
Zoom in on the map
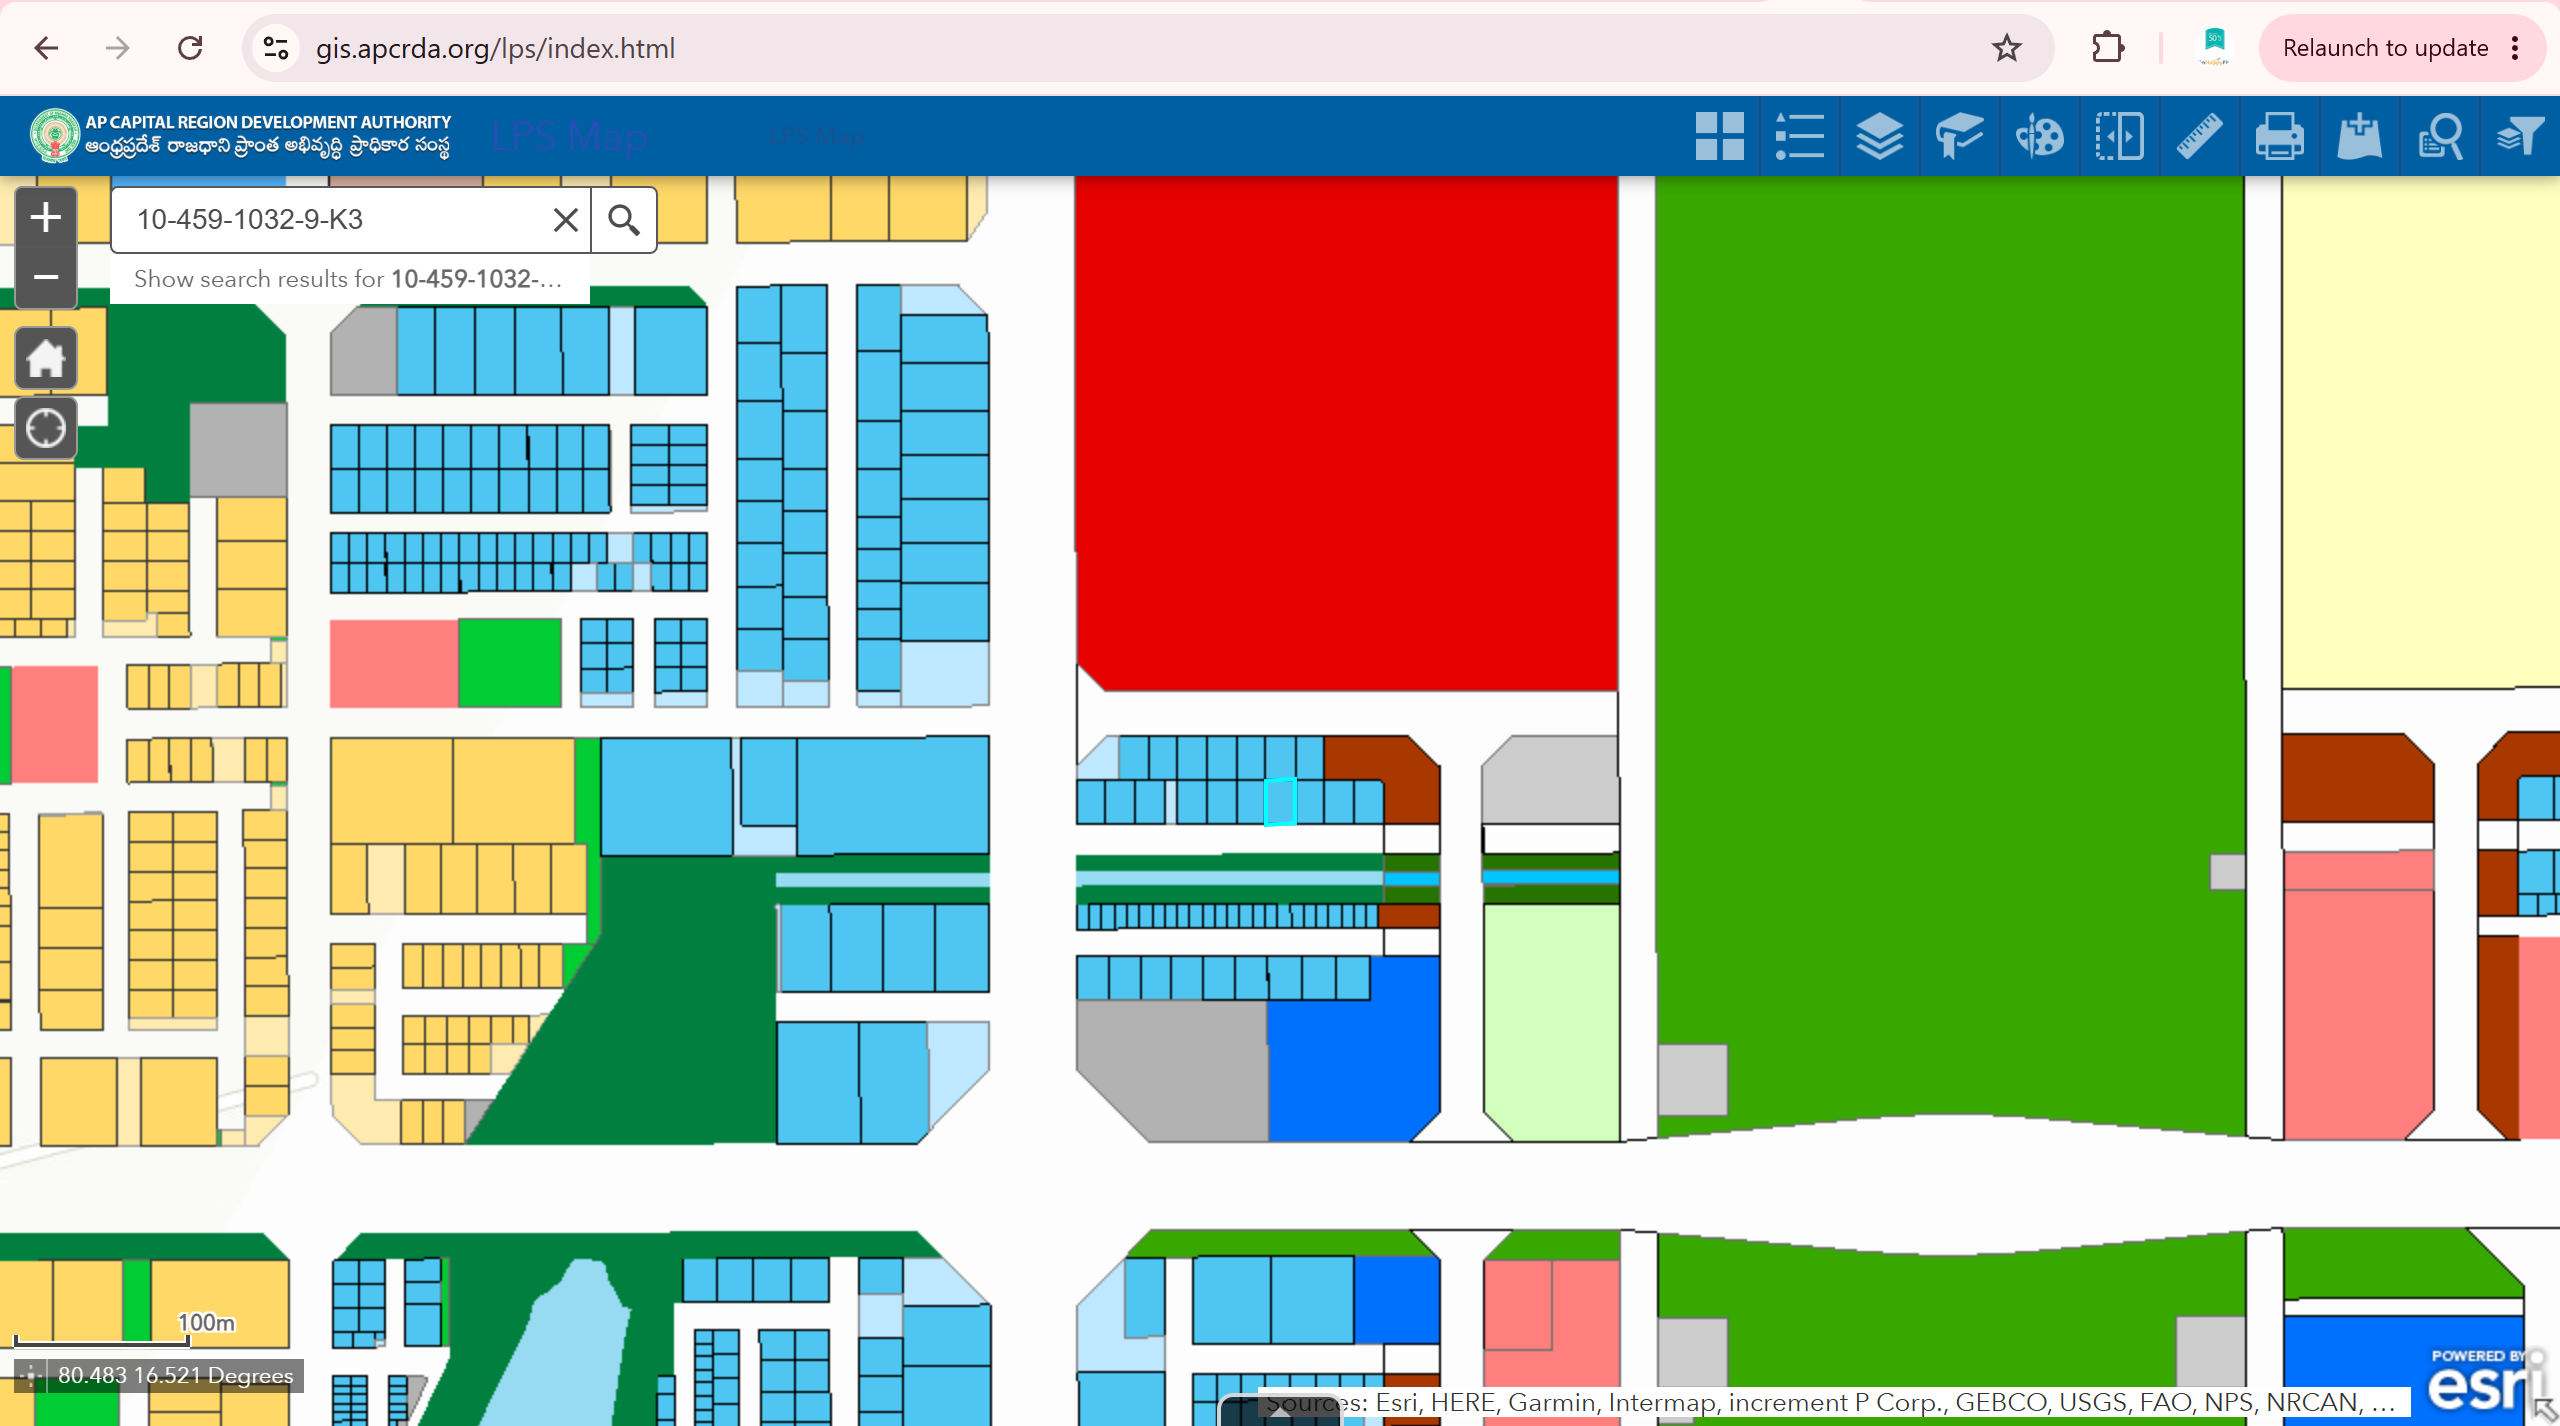(x=46, y=217)
